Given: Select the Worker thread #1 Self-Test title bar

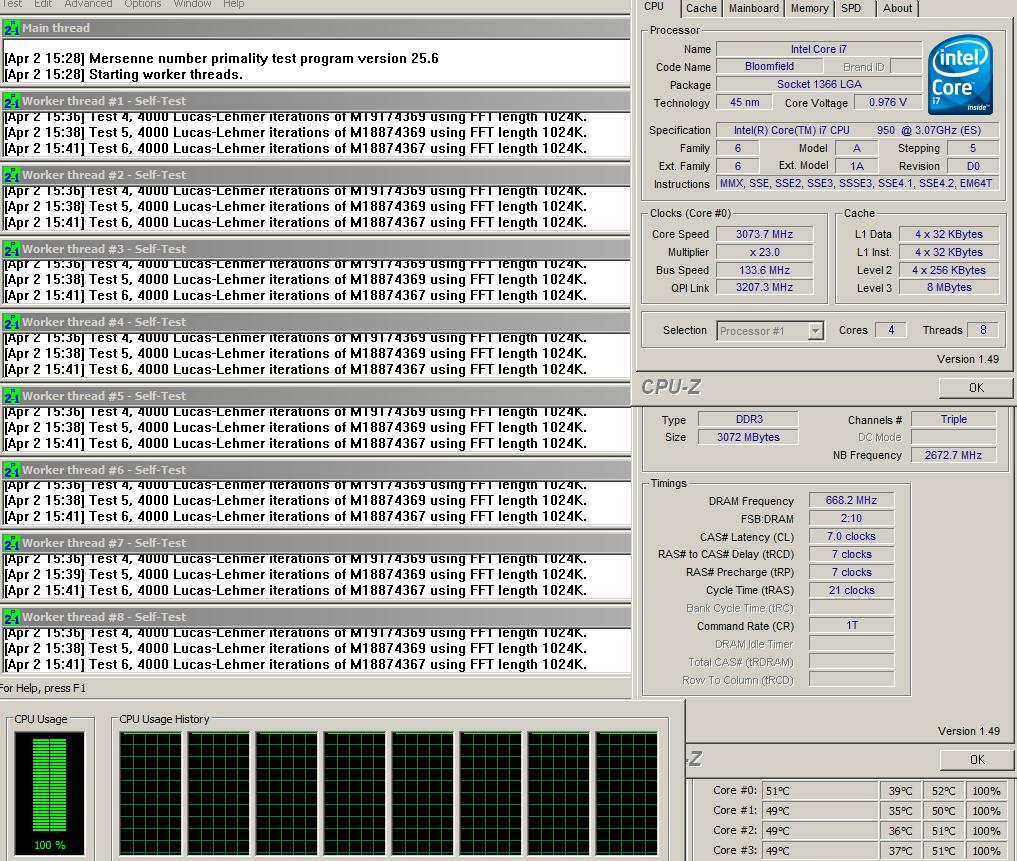Looking at the screenshot, I should click(x=316, y=101).
